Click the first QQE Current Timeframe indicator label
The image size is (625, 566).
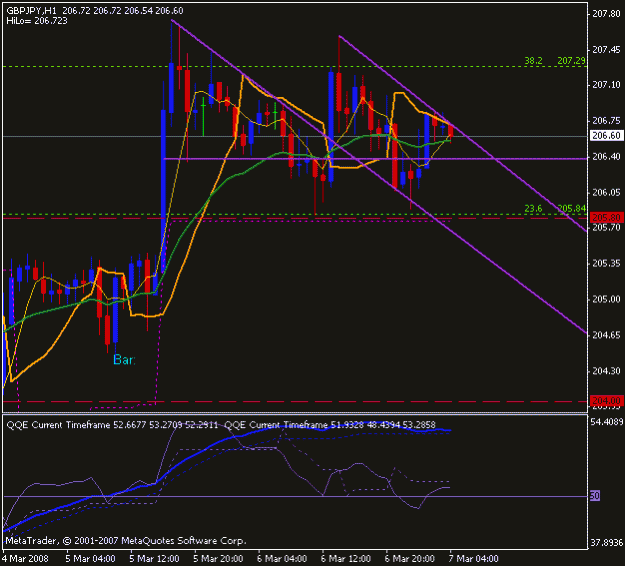pyautogui.click(x=112, y=425)
